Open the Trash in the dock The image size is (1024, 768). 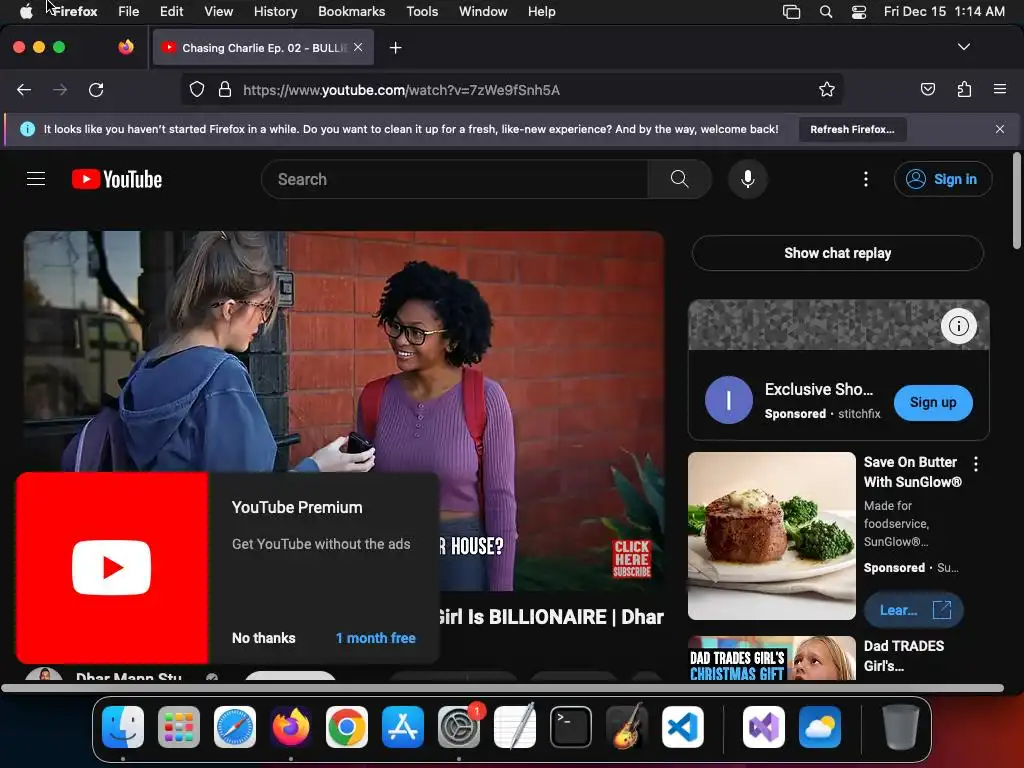point(901,727)
